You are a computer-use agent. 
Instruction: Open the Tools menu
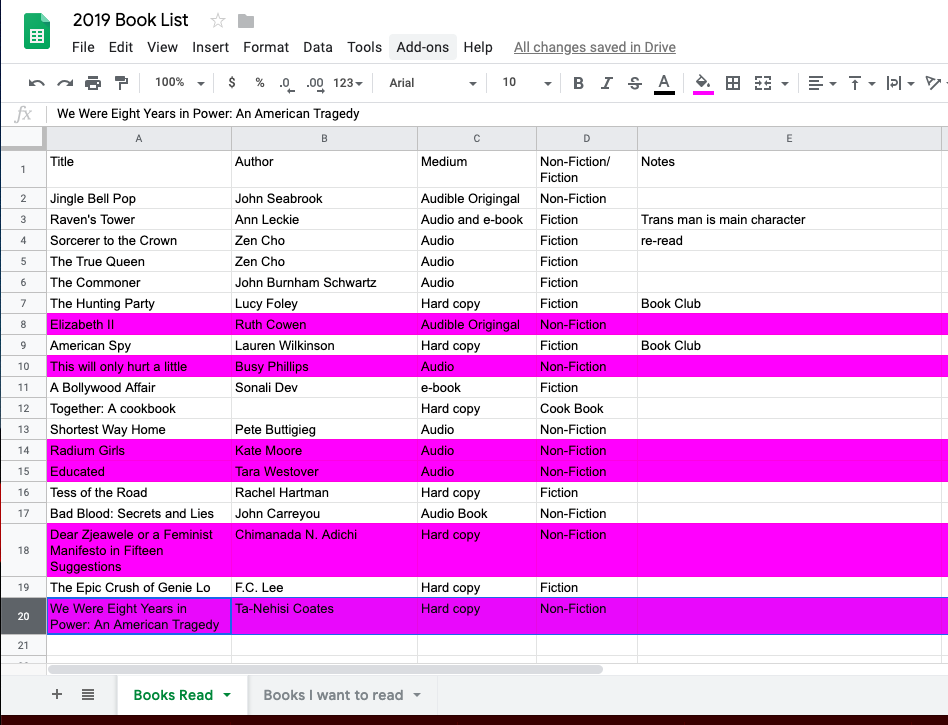coord(364,47)
